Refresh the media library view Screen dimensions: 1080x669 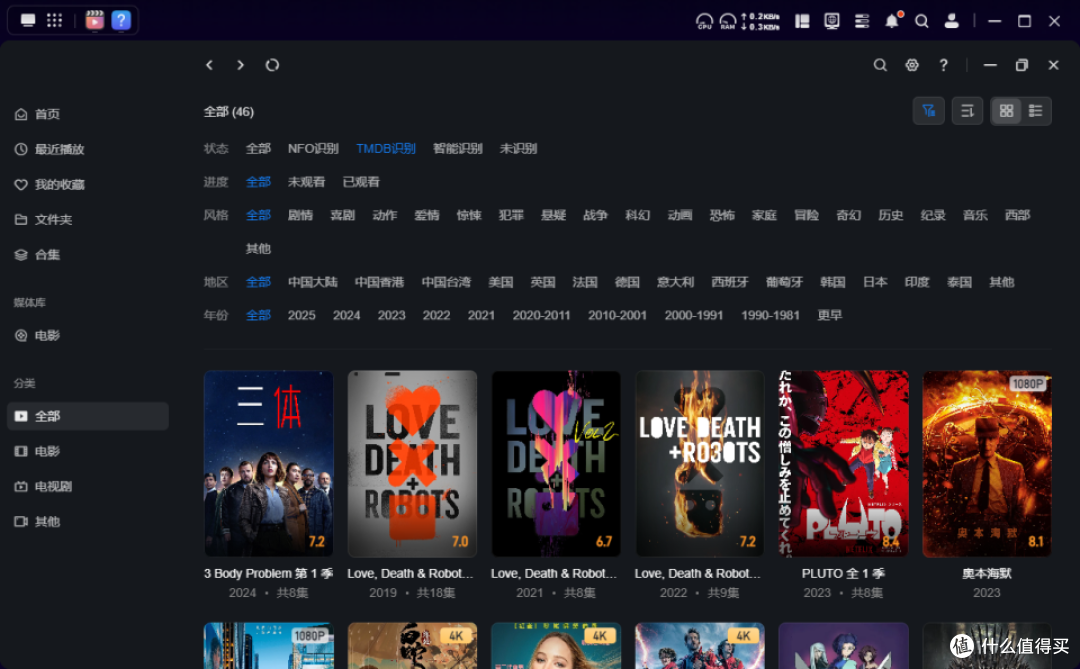point(272,65)
